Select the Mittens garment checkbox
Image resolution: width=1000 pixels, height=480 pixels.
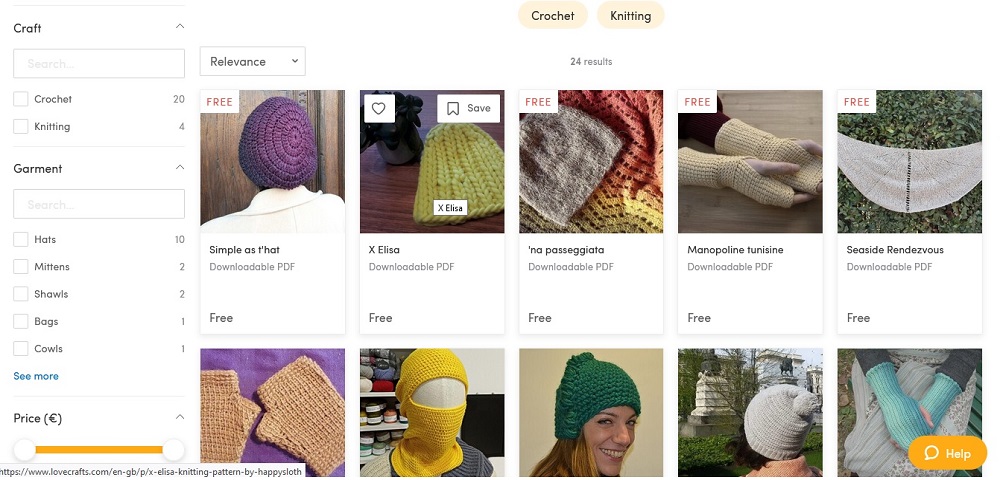coord(21,267)
